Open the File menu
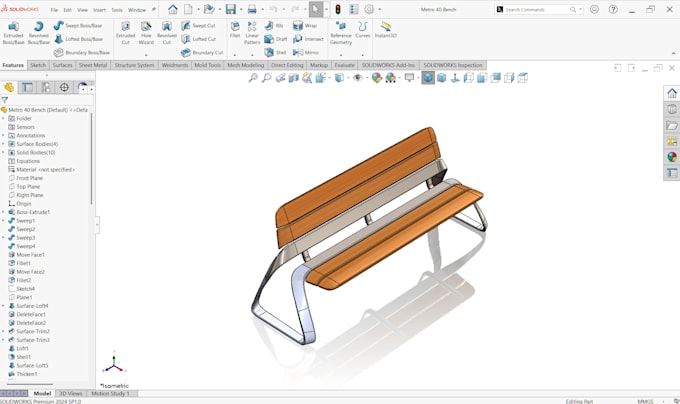The image size is (680, 404). 54,10
